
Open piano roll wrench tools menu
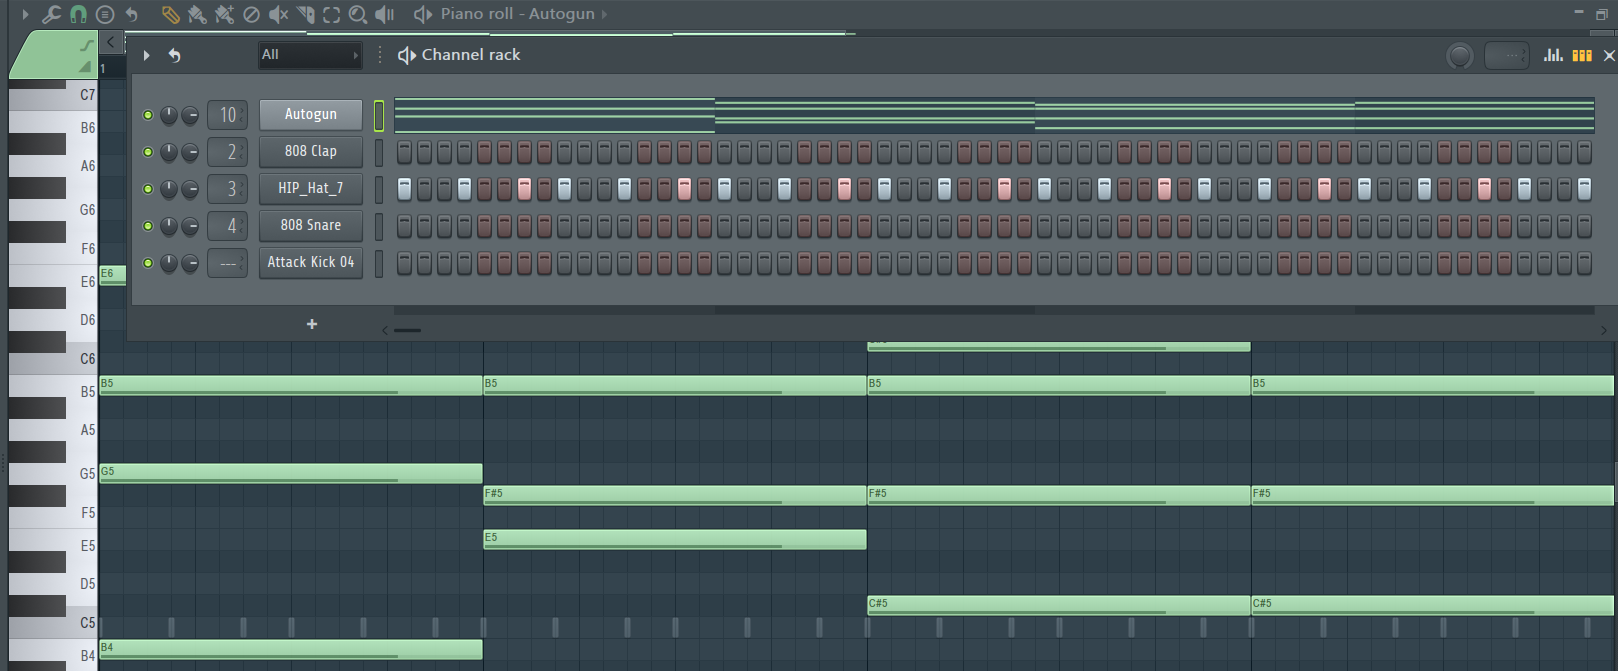[x=51, y=14]
